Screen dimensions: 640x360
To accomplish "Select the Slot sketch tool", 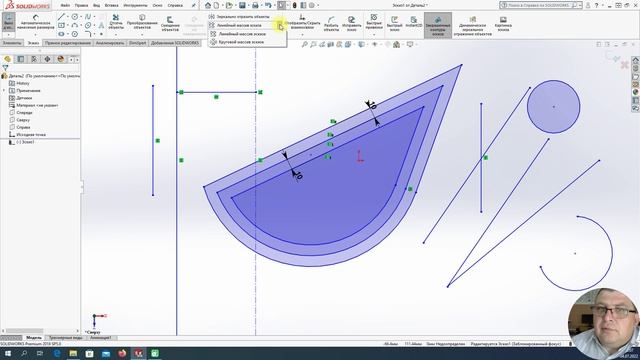I will [61, 34].
